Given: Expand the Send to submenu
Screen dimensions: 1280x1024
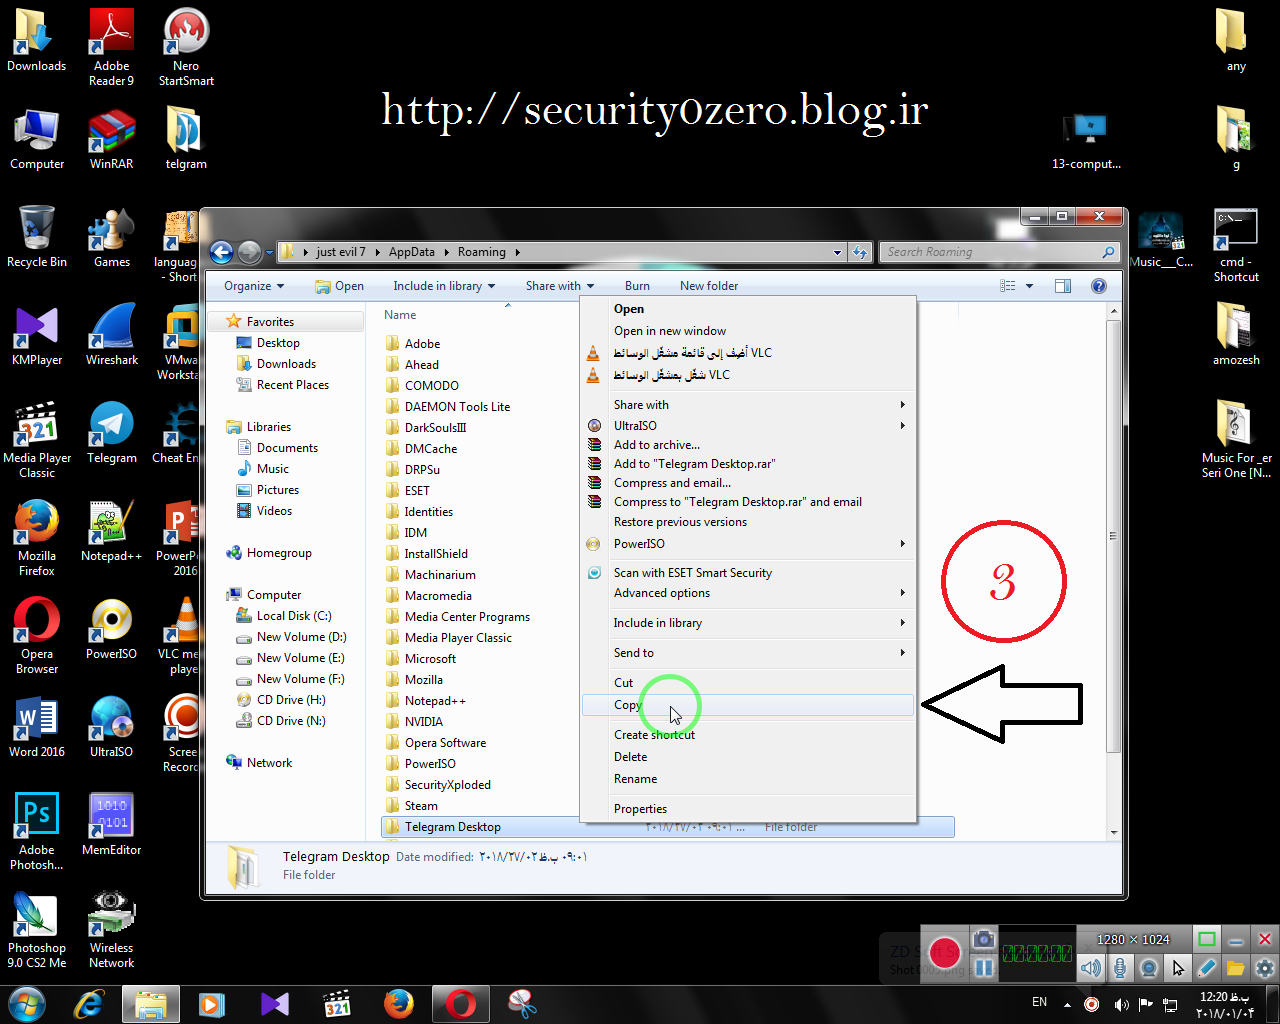Looking at the screenshot, I should pyautogui.click(x=748, y=653).
